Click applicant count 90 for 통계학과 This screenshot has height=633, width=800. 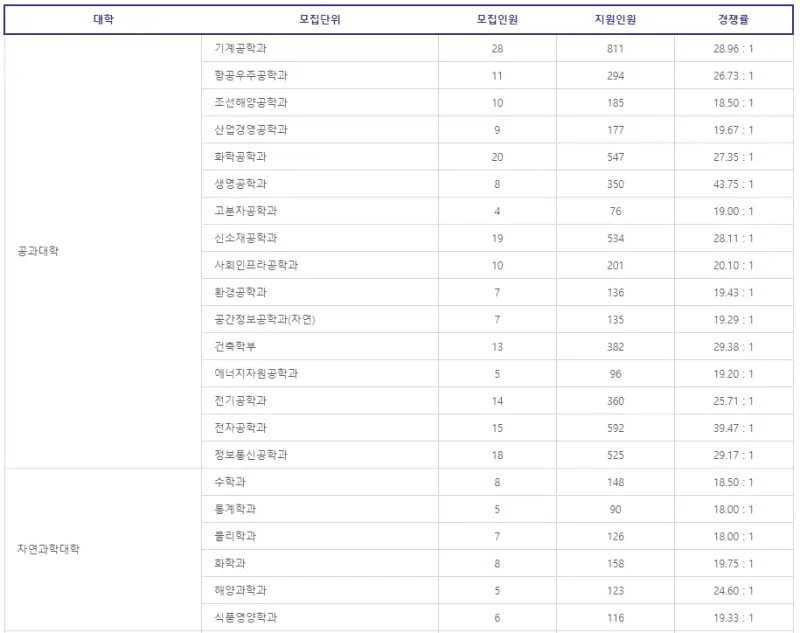[x=615, y=510]
